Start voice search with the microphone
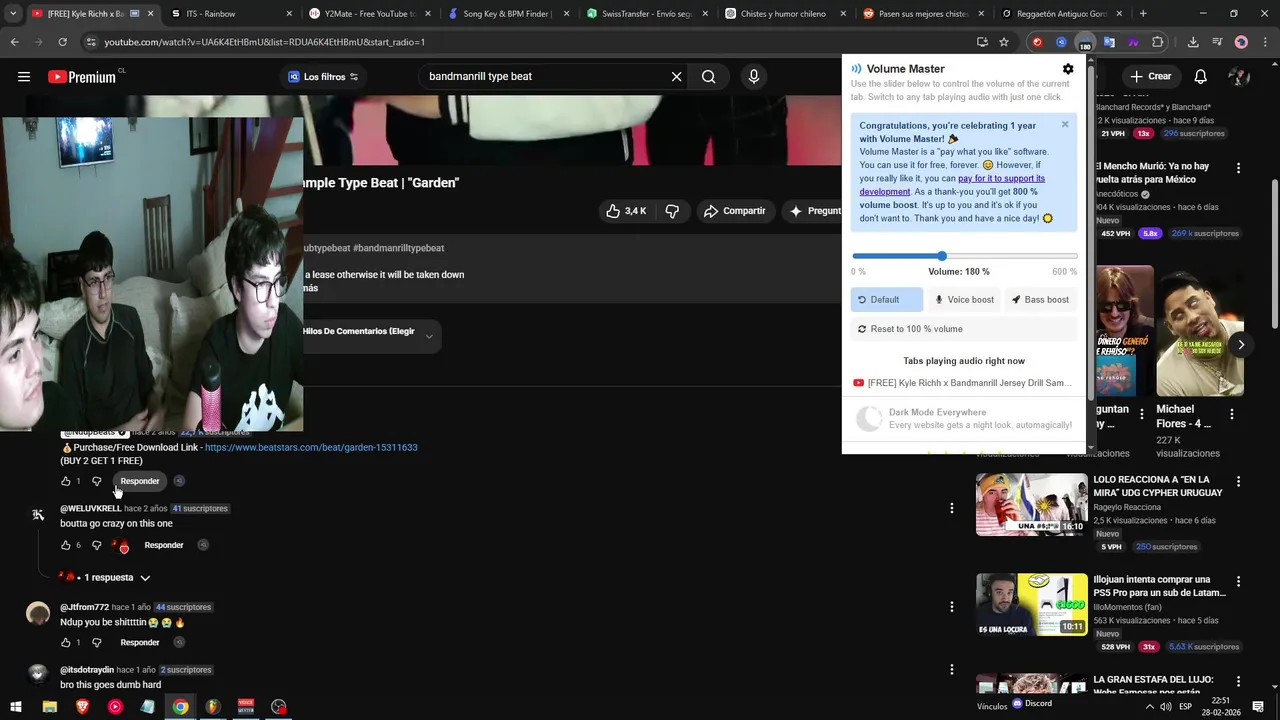The width and height of the screenshot is (1280, 720). coord(754,76)
